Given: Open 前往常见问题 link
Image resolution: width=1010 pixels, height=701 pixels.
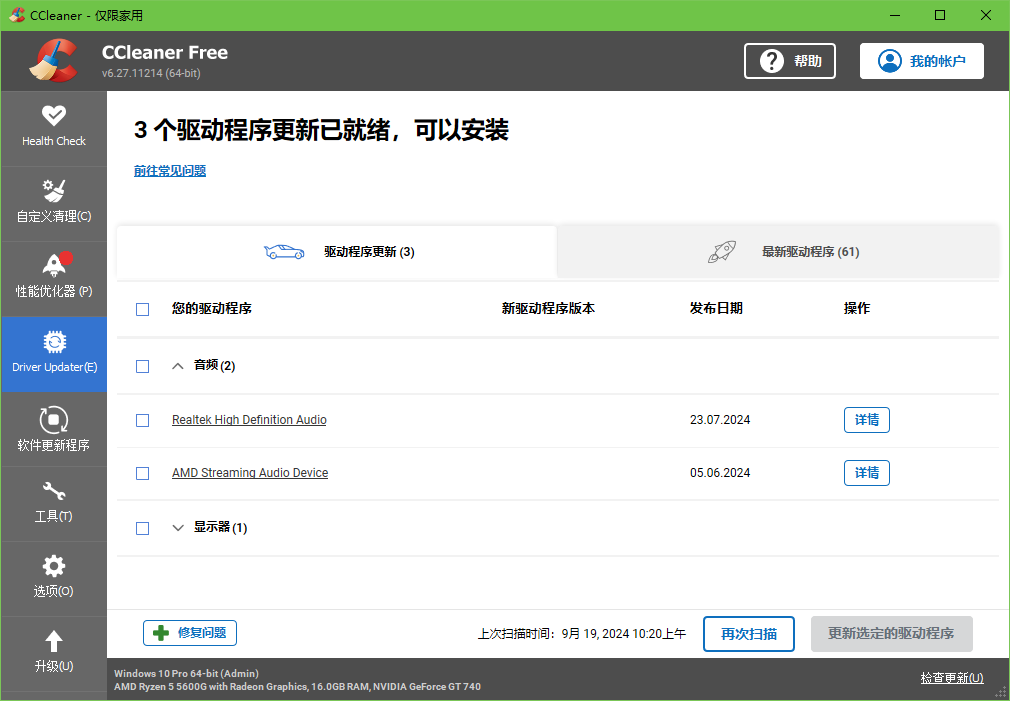Looking at the screenshot, I should click(169, 171).
